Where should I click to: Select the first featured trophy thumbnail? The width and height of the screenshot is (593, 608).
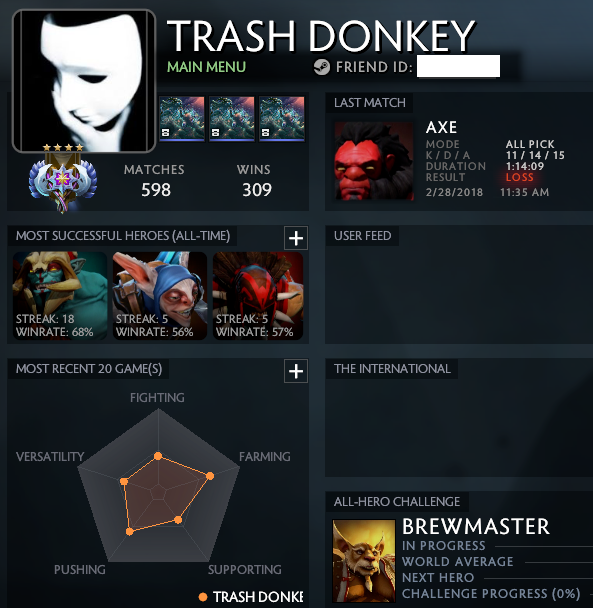pos(182,119)
